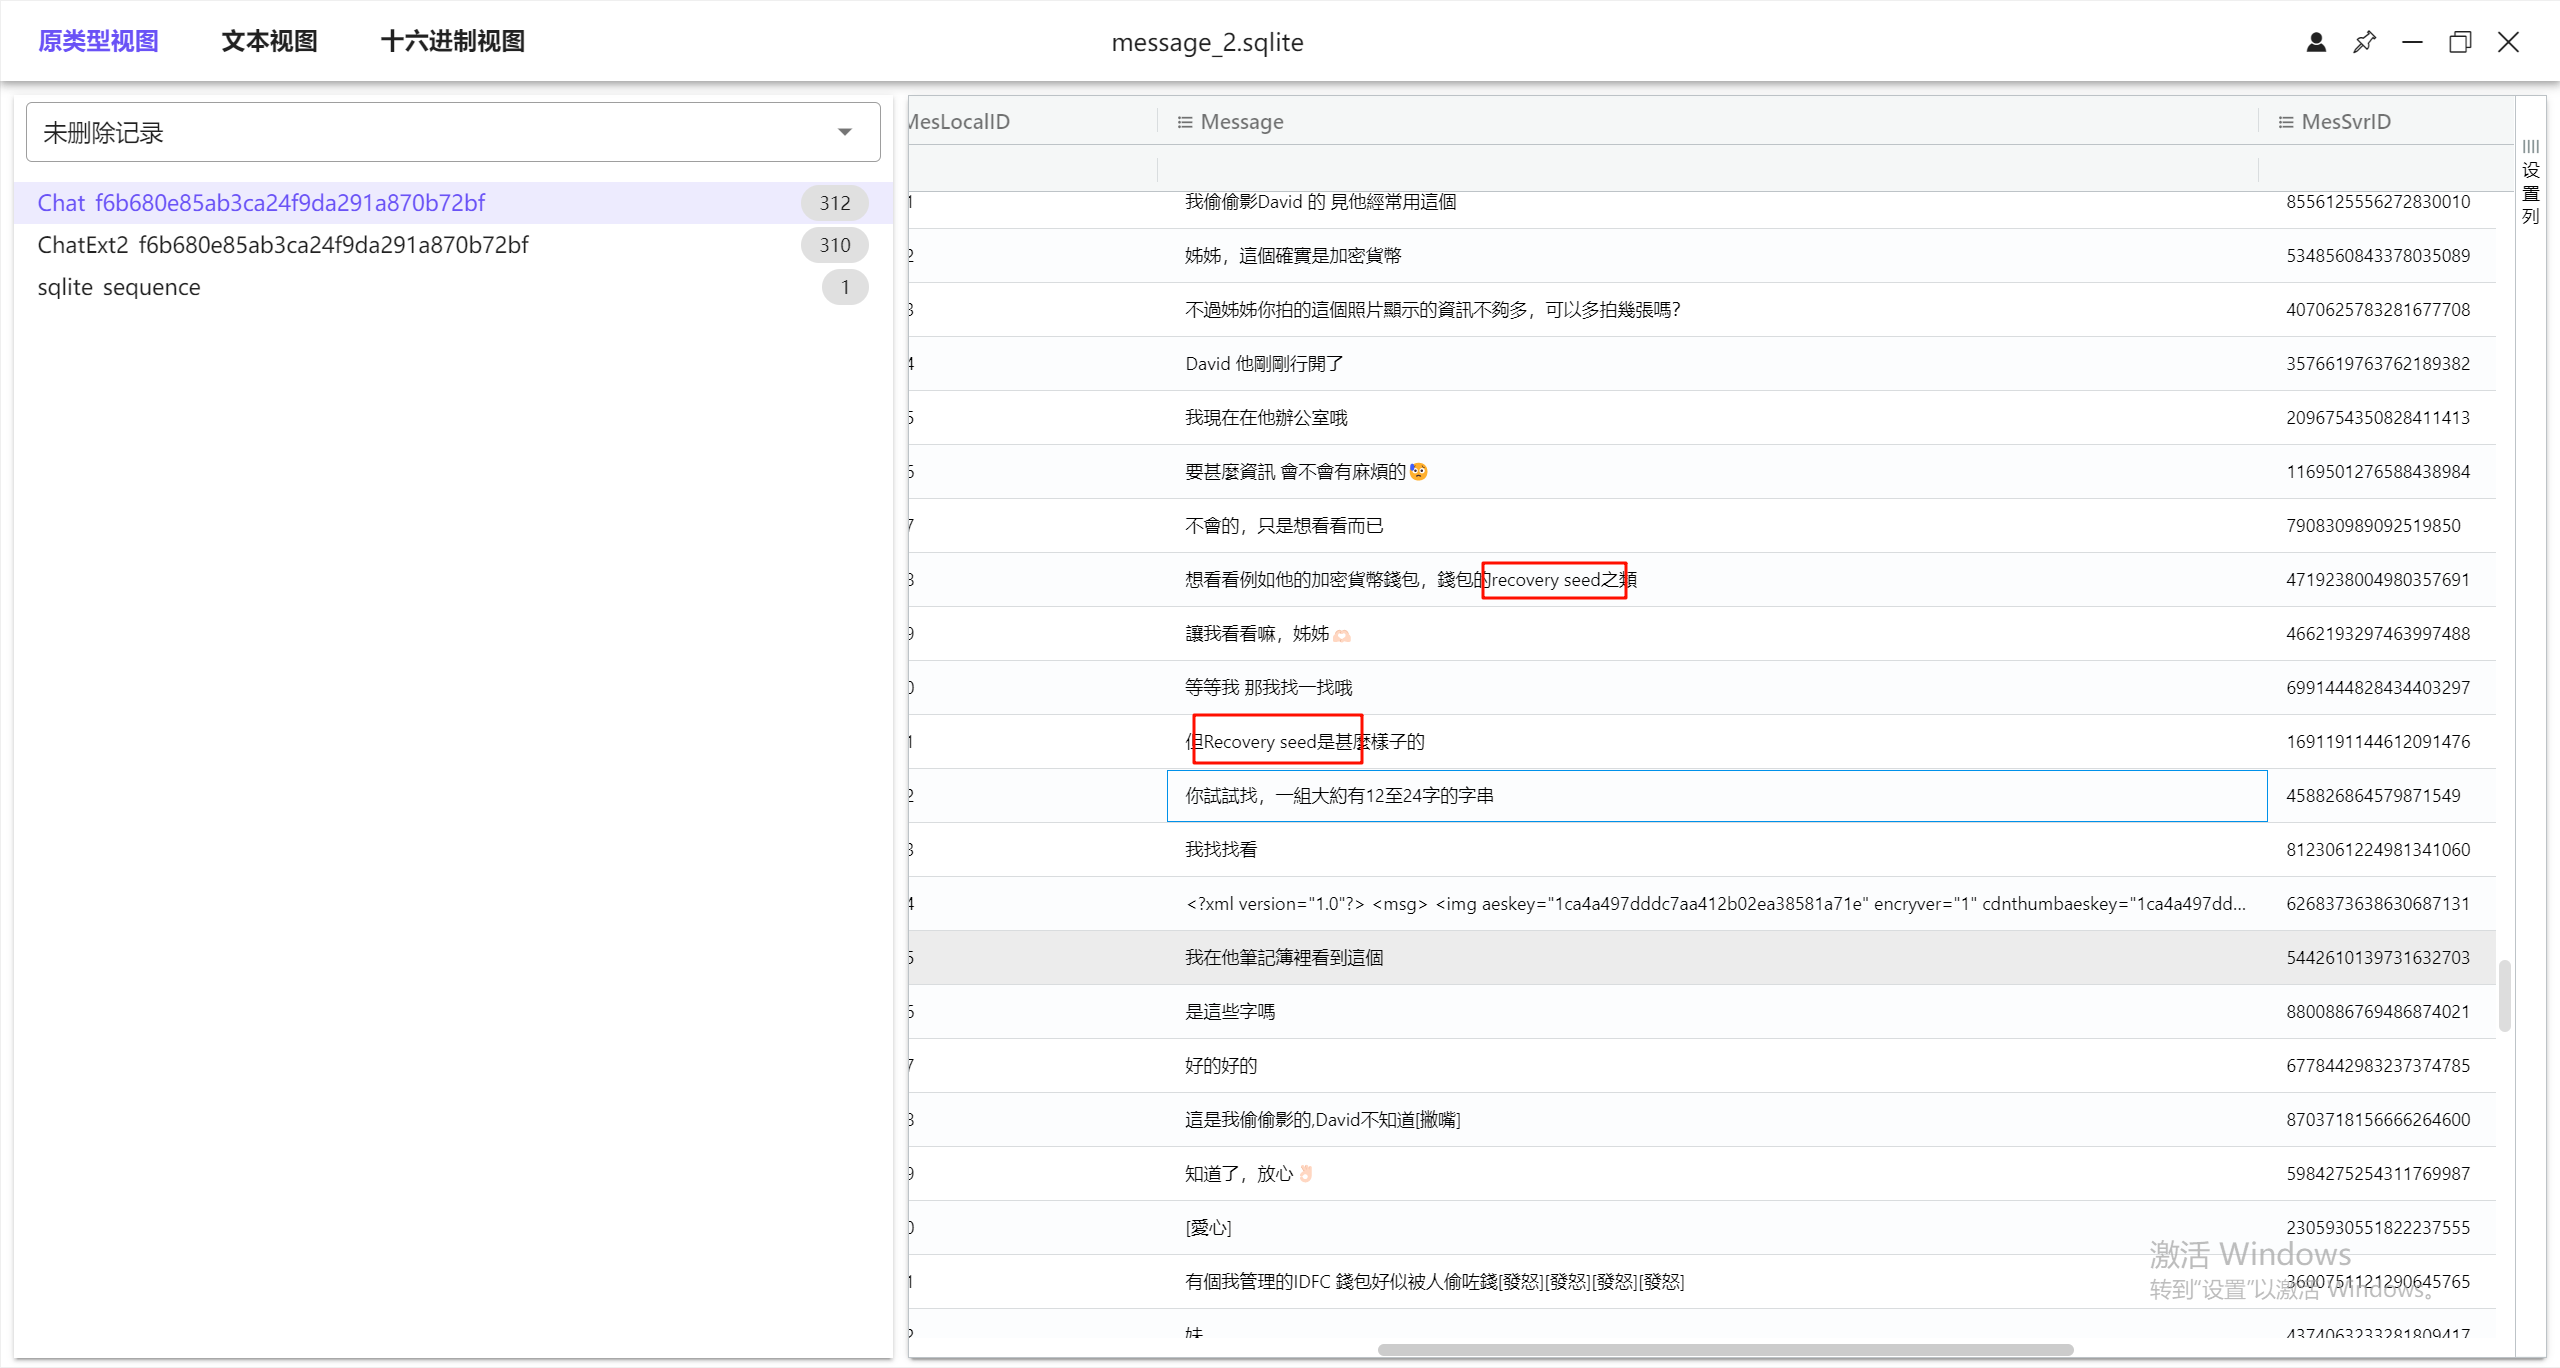Click the user account icon
The height and width of the screenshot is (1368, 2560).
(2316, 42)
